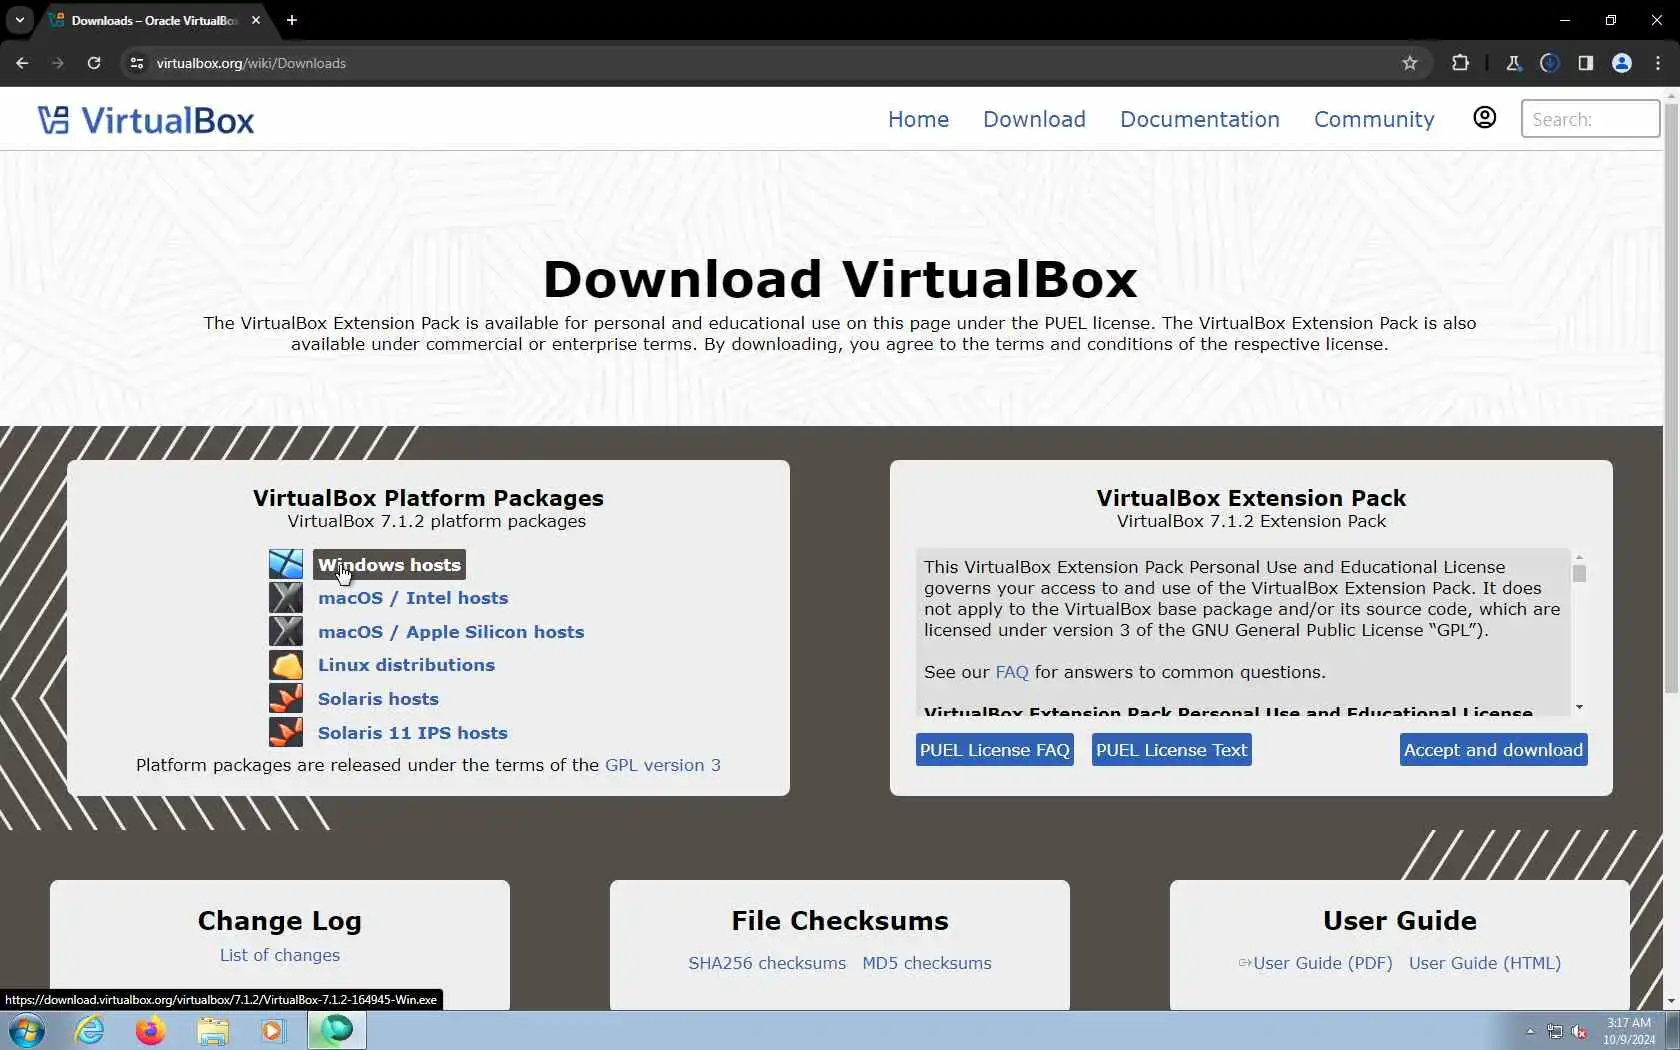
Task: Open the browser profile avatar
Action: click(1622, 63)
